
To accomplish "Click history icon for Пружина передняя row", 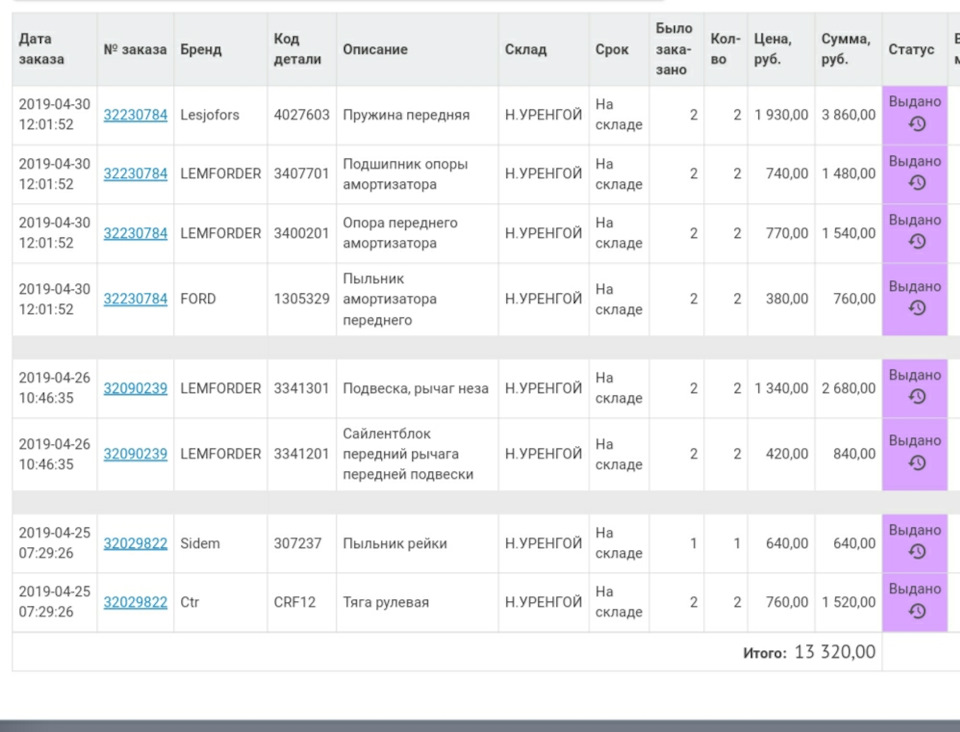I will 916,124.
